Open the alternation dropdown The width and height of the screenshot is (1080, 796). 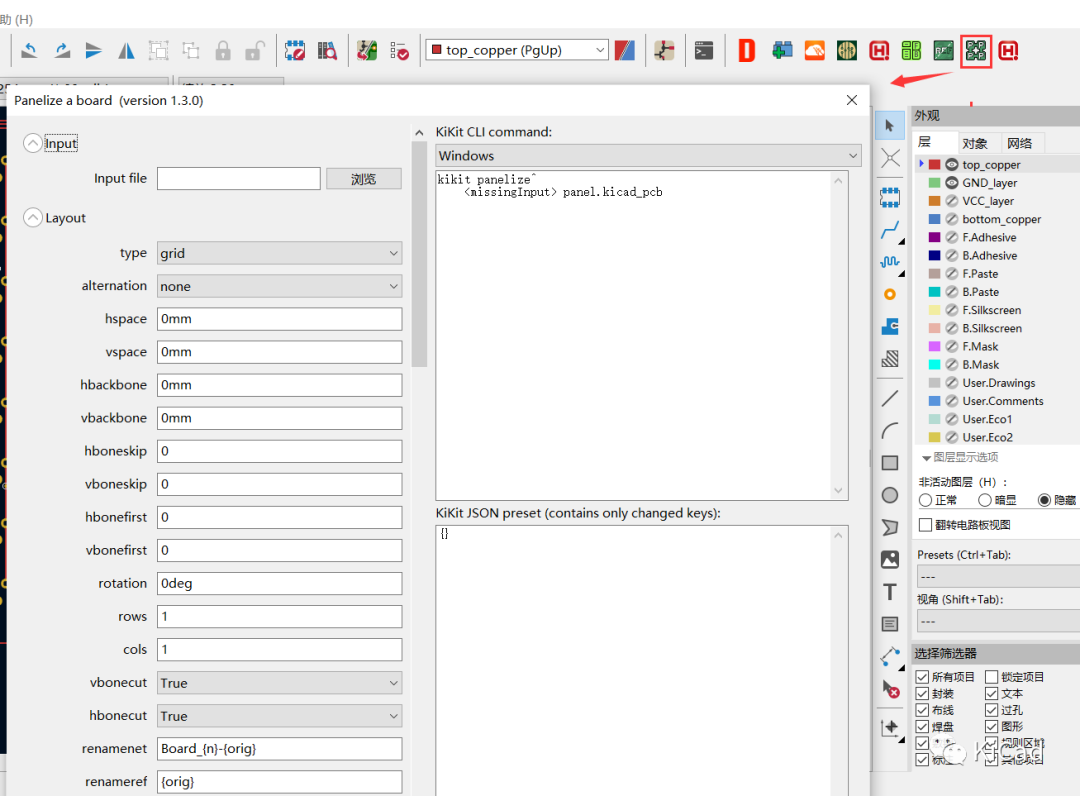click(x=280, y=286)
